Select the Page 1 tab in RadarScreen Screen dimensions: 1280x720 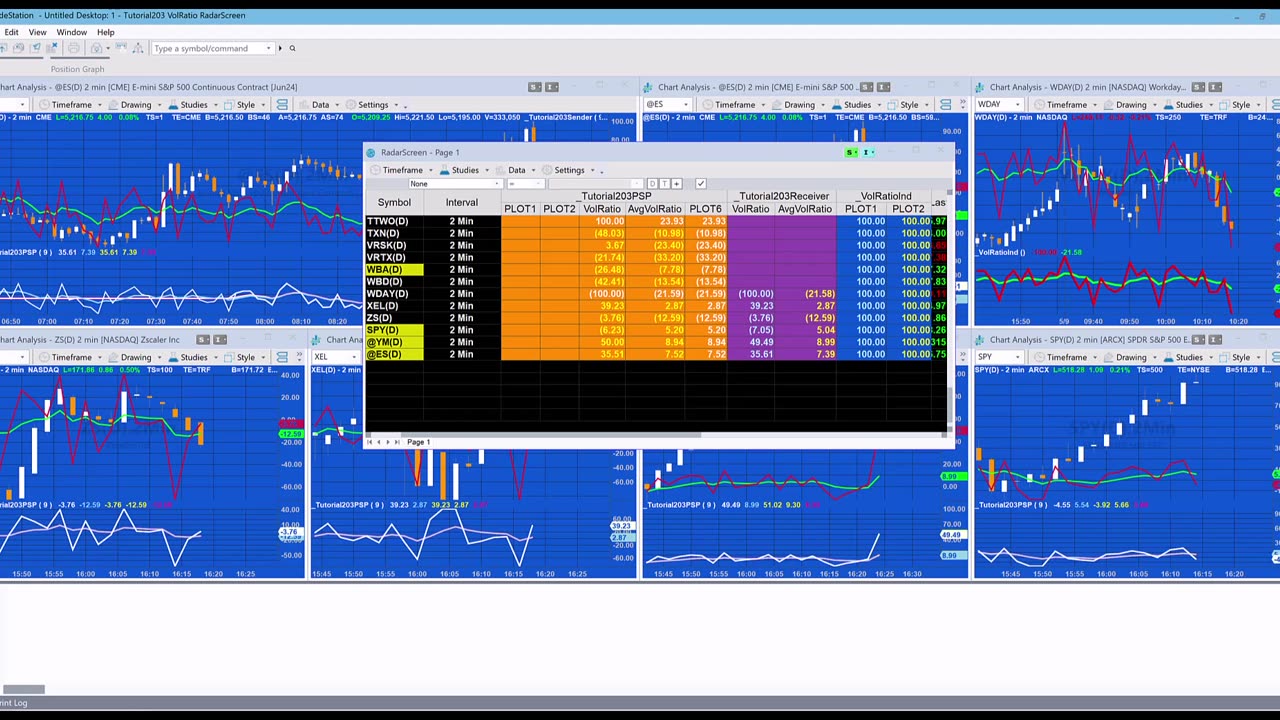pos(418,442)
